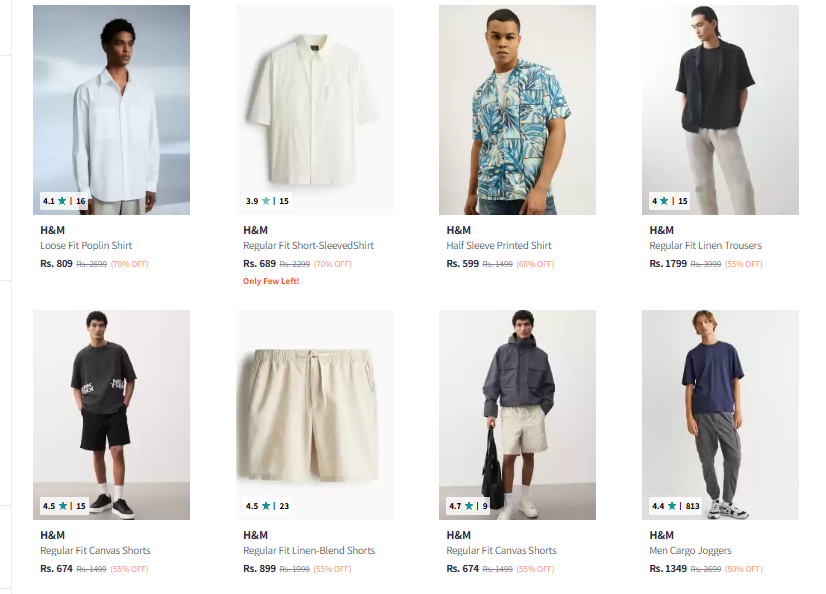Click the Half Sleeve Printed Shirt title
The width and height of the screenshot is (826, 594).
499,246
